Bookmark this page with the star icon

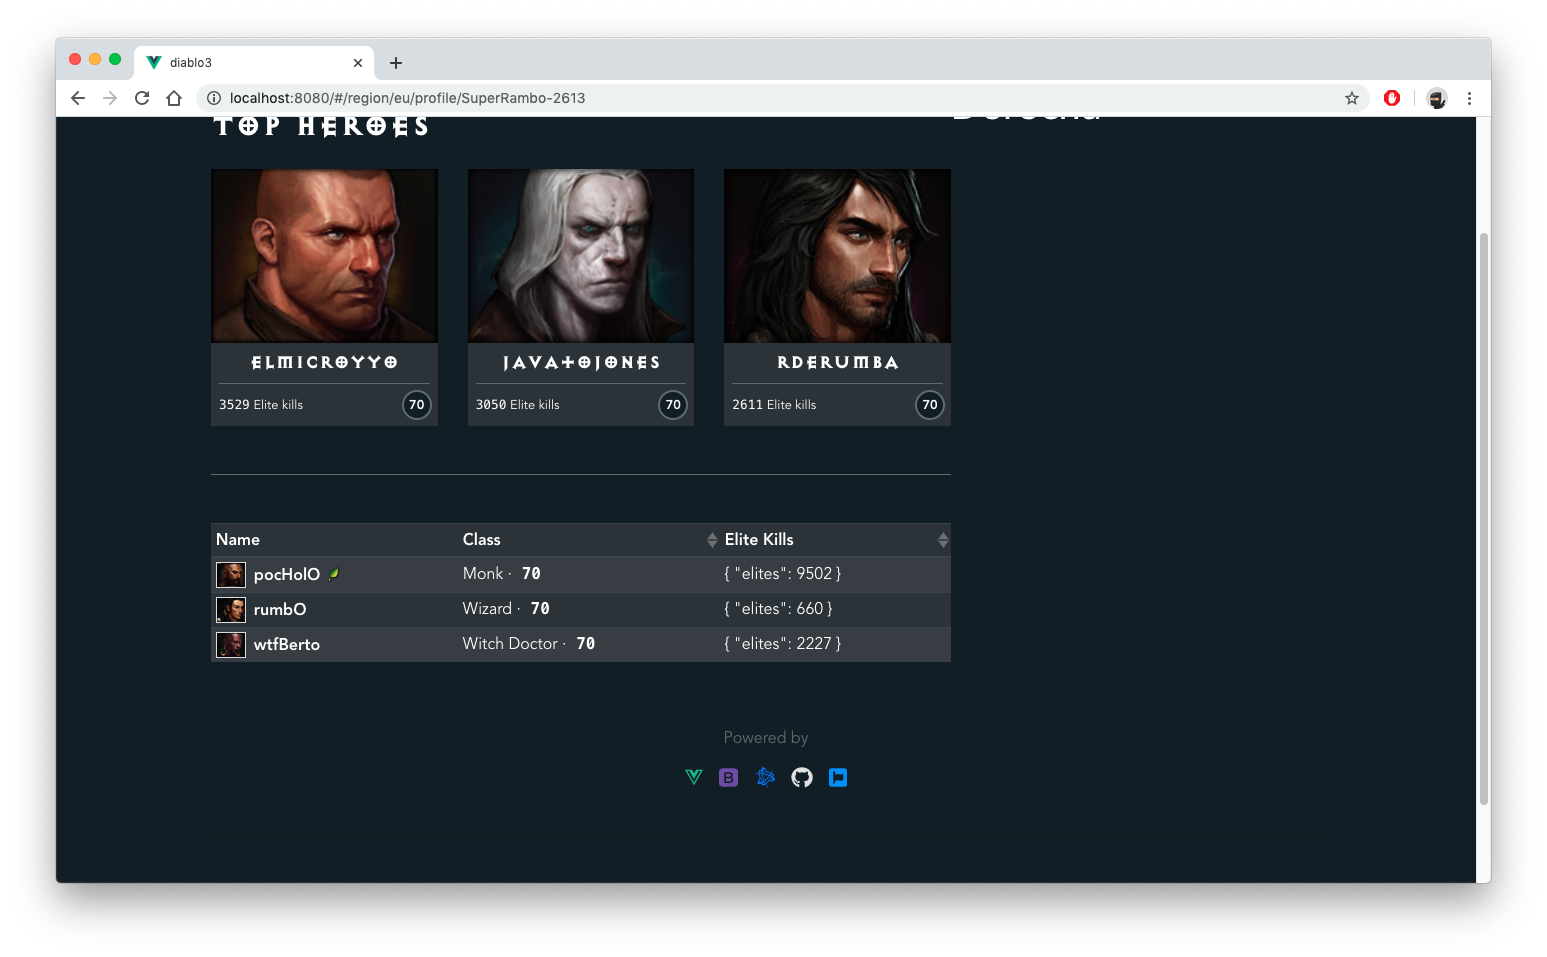coord(1352,98)
